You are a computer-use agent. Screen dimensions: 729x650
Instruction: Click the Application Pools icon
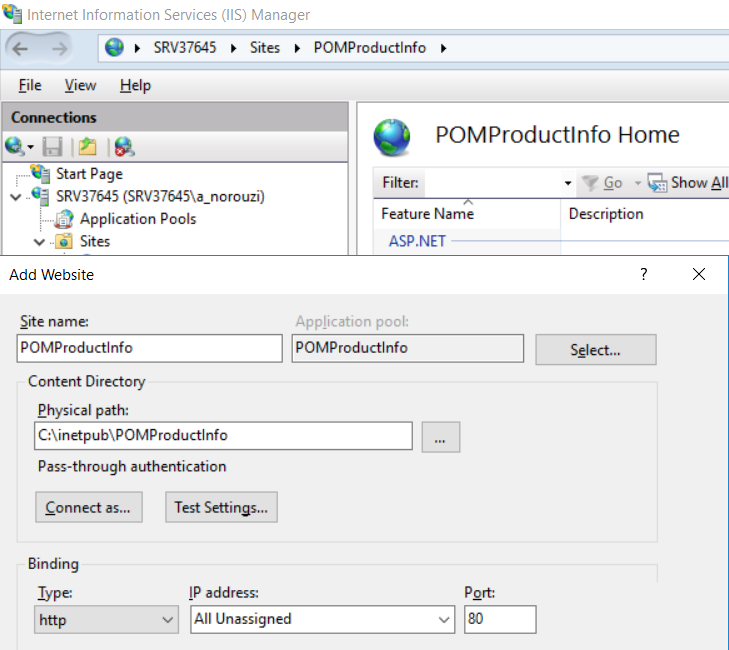(x=64, y=219)
